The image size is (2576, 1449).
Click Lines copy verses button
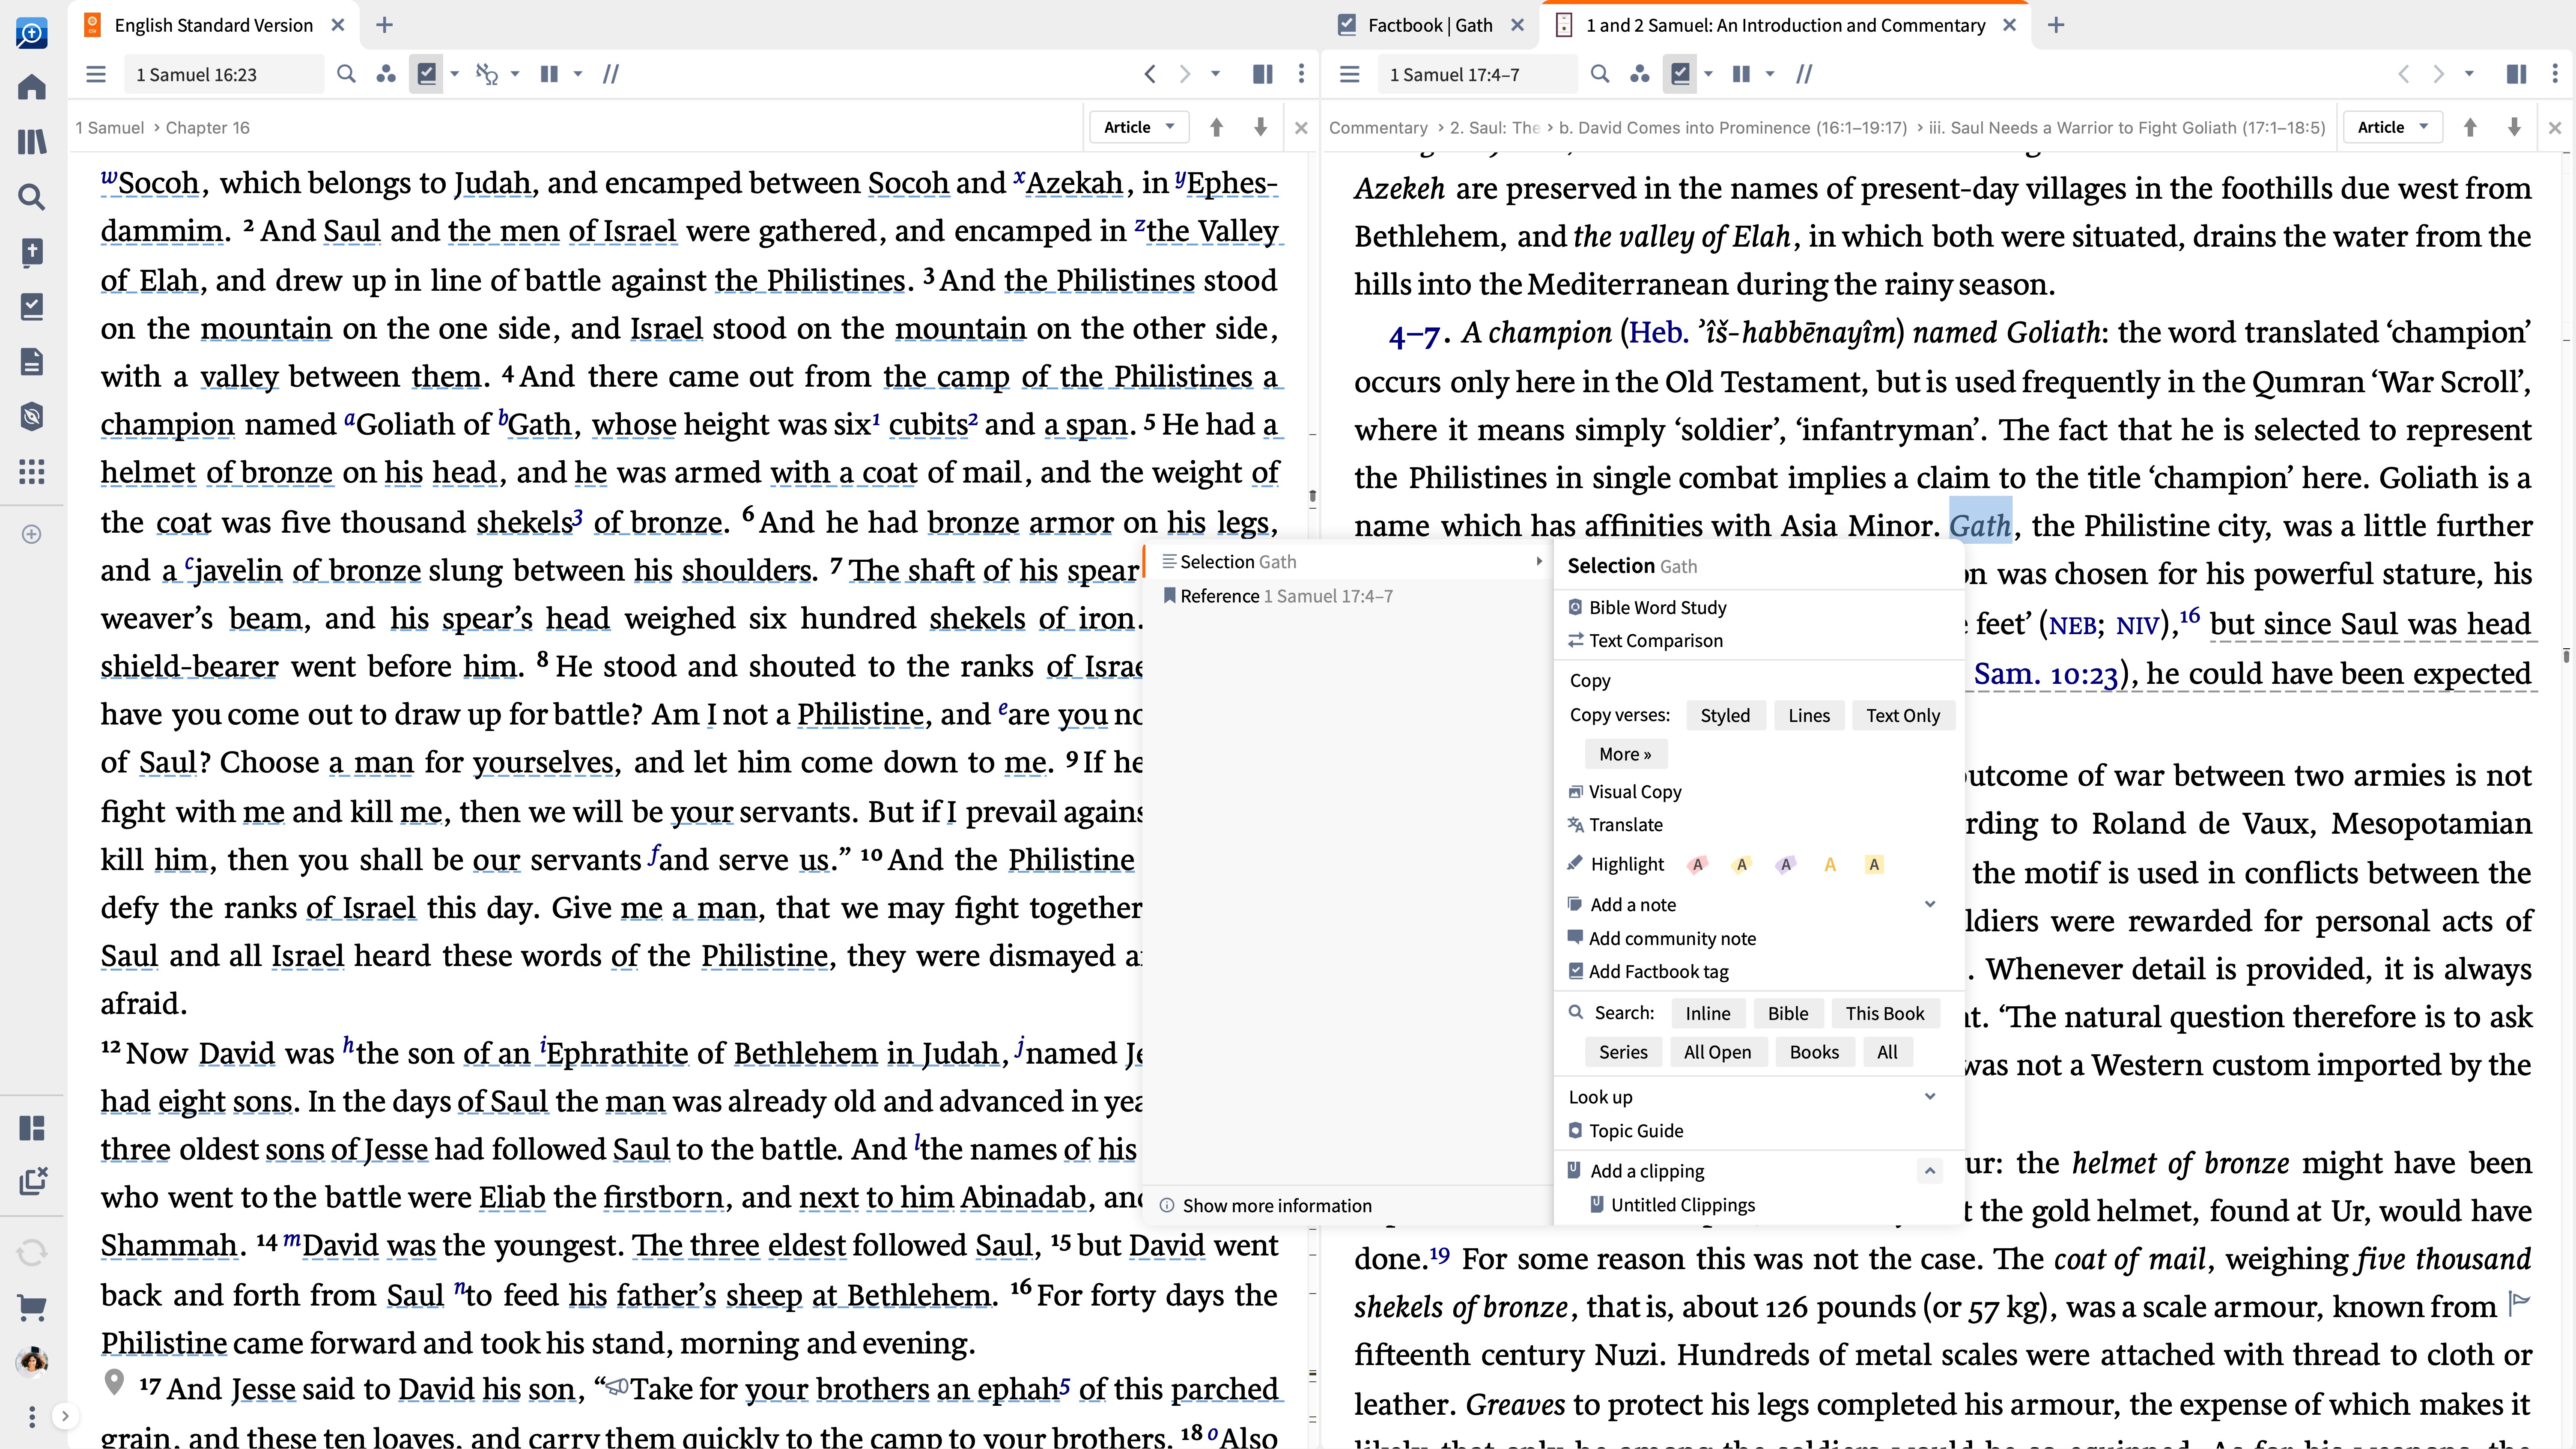pyautogui.click(x=1809, y=715)
